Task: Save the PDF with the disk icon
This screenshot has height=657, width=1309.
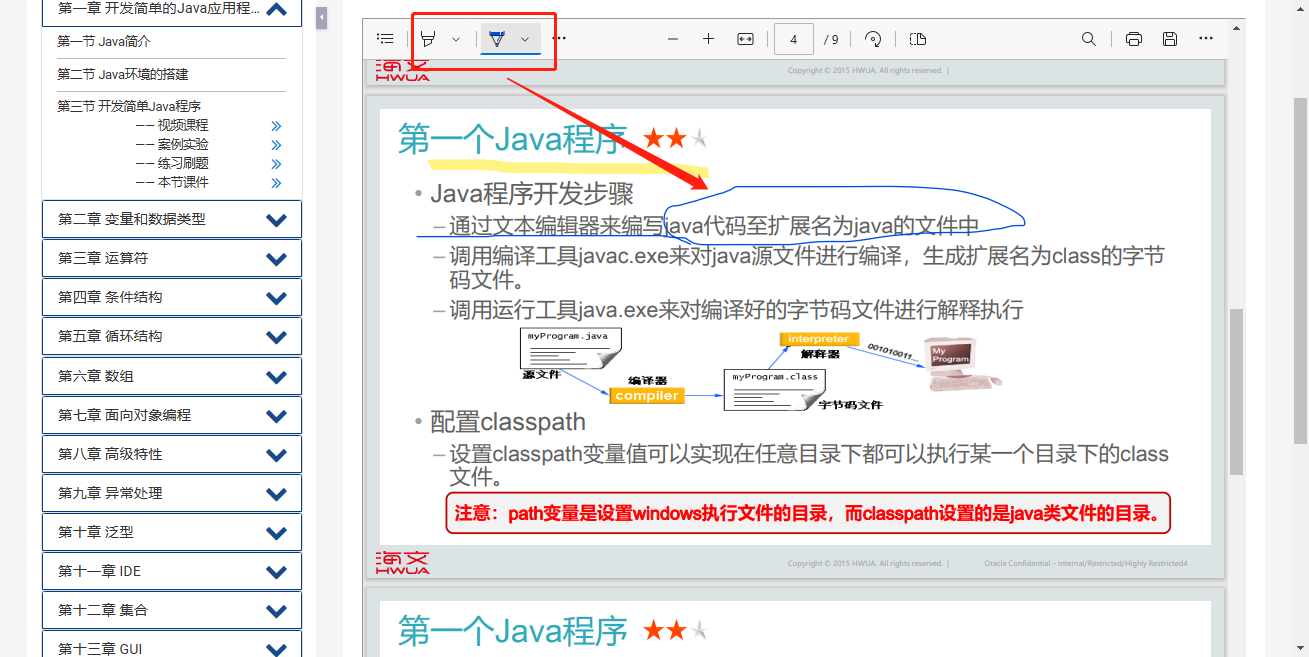Action: [x=1170, y=39]
